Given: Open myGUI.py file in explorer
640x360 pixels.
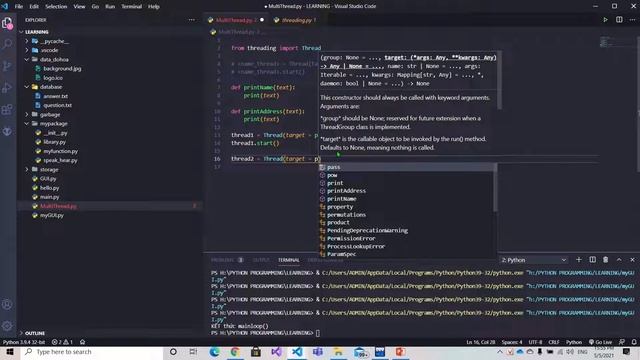Looking at the screenshot, I should (x=51, y=216).
